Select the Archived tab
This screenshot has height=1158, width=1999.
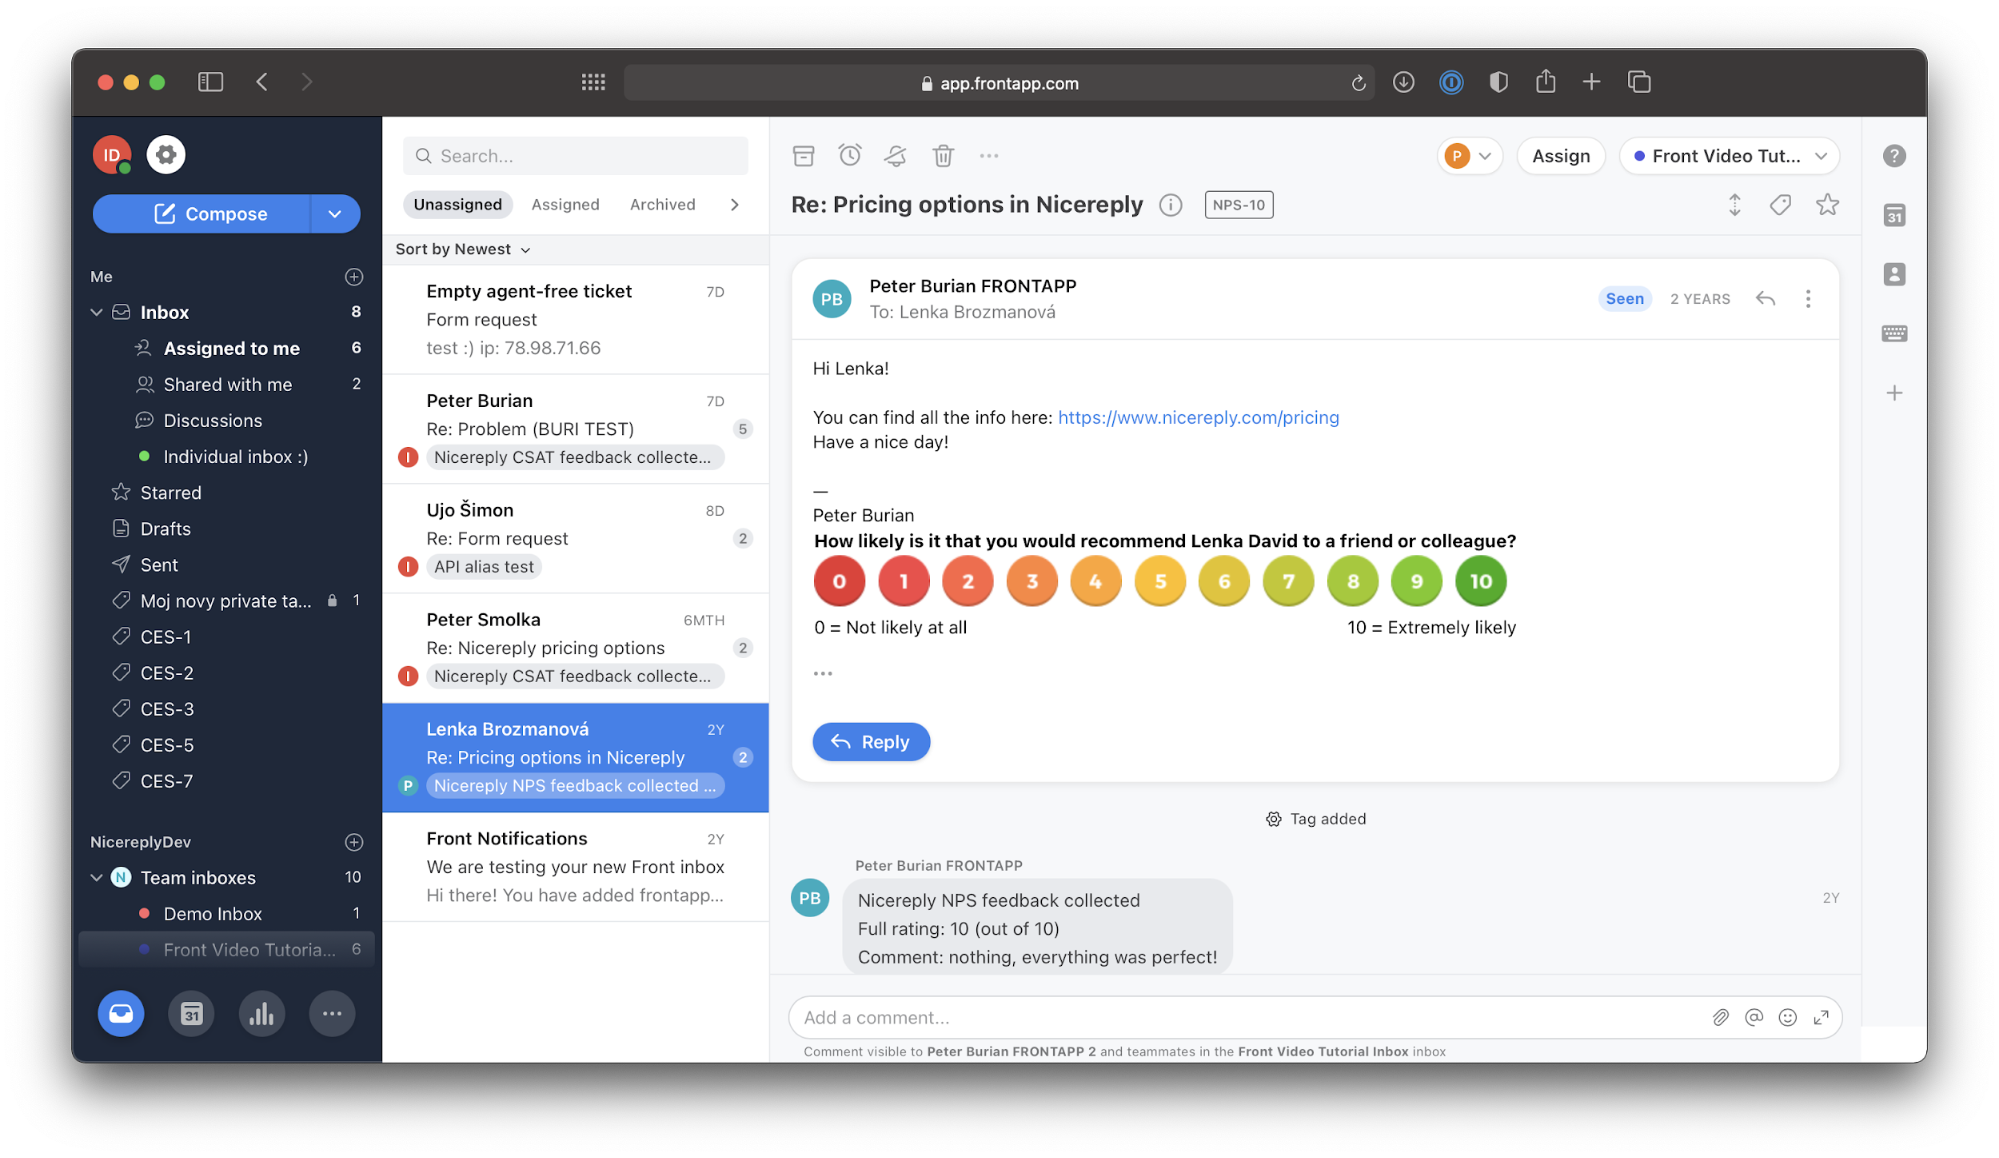coord(662,204)
